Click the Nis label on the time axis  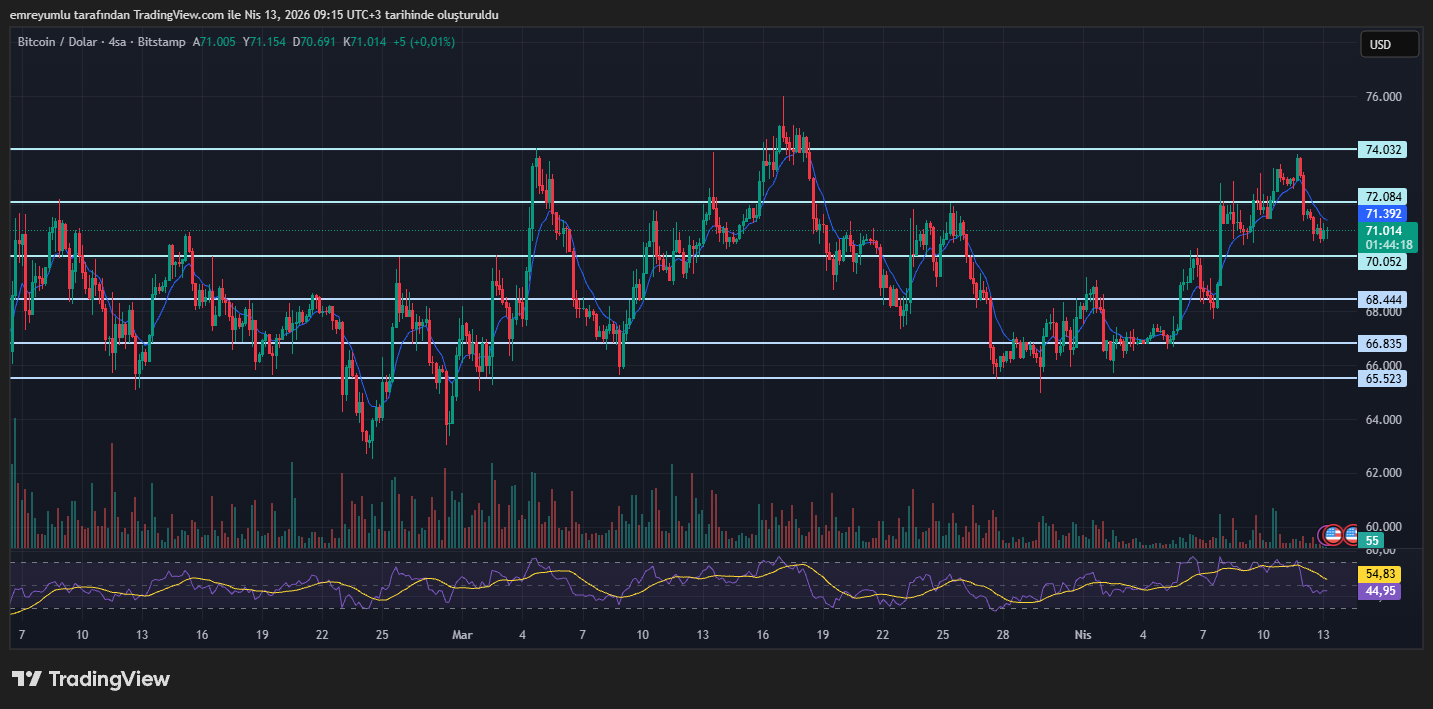tap(1082, 634)
